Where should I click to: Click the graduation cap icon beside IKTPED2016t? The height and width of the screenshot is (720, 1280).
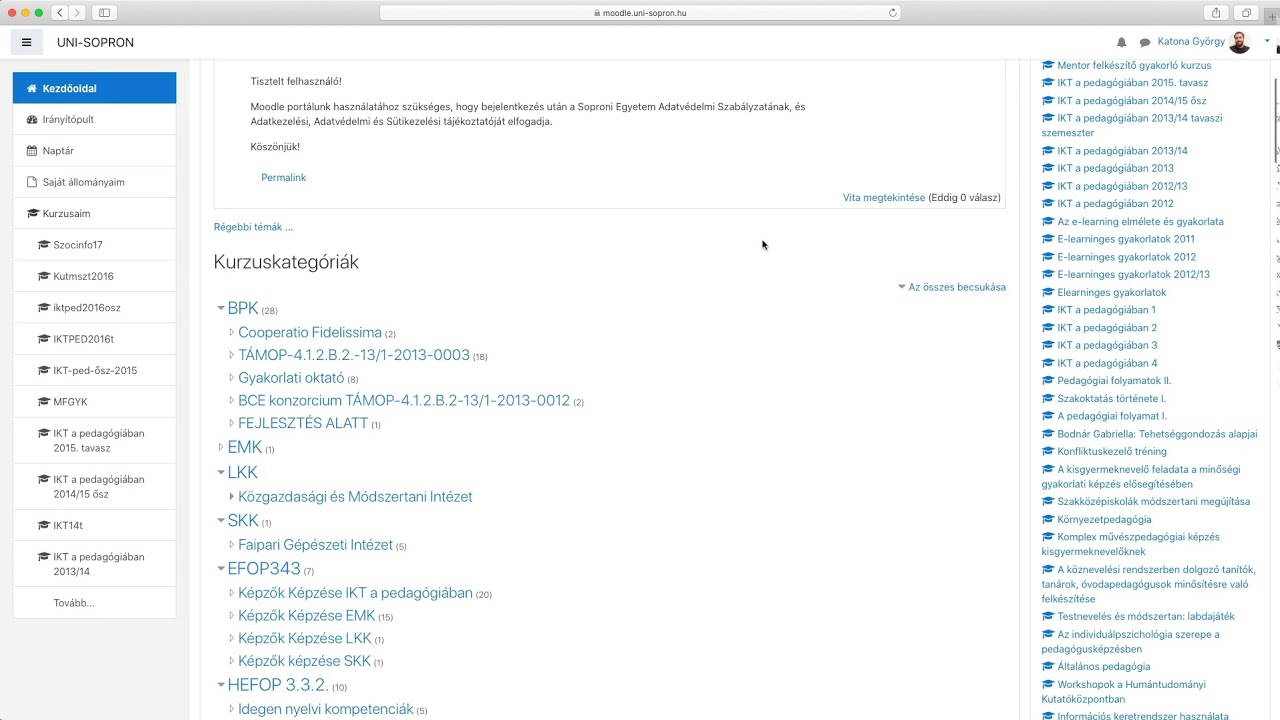point(44,339)
